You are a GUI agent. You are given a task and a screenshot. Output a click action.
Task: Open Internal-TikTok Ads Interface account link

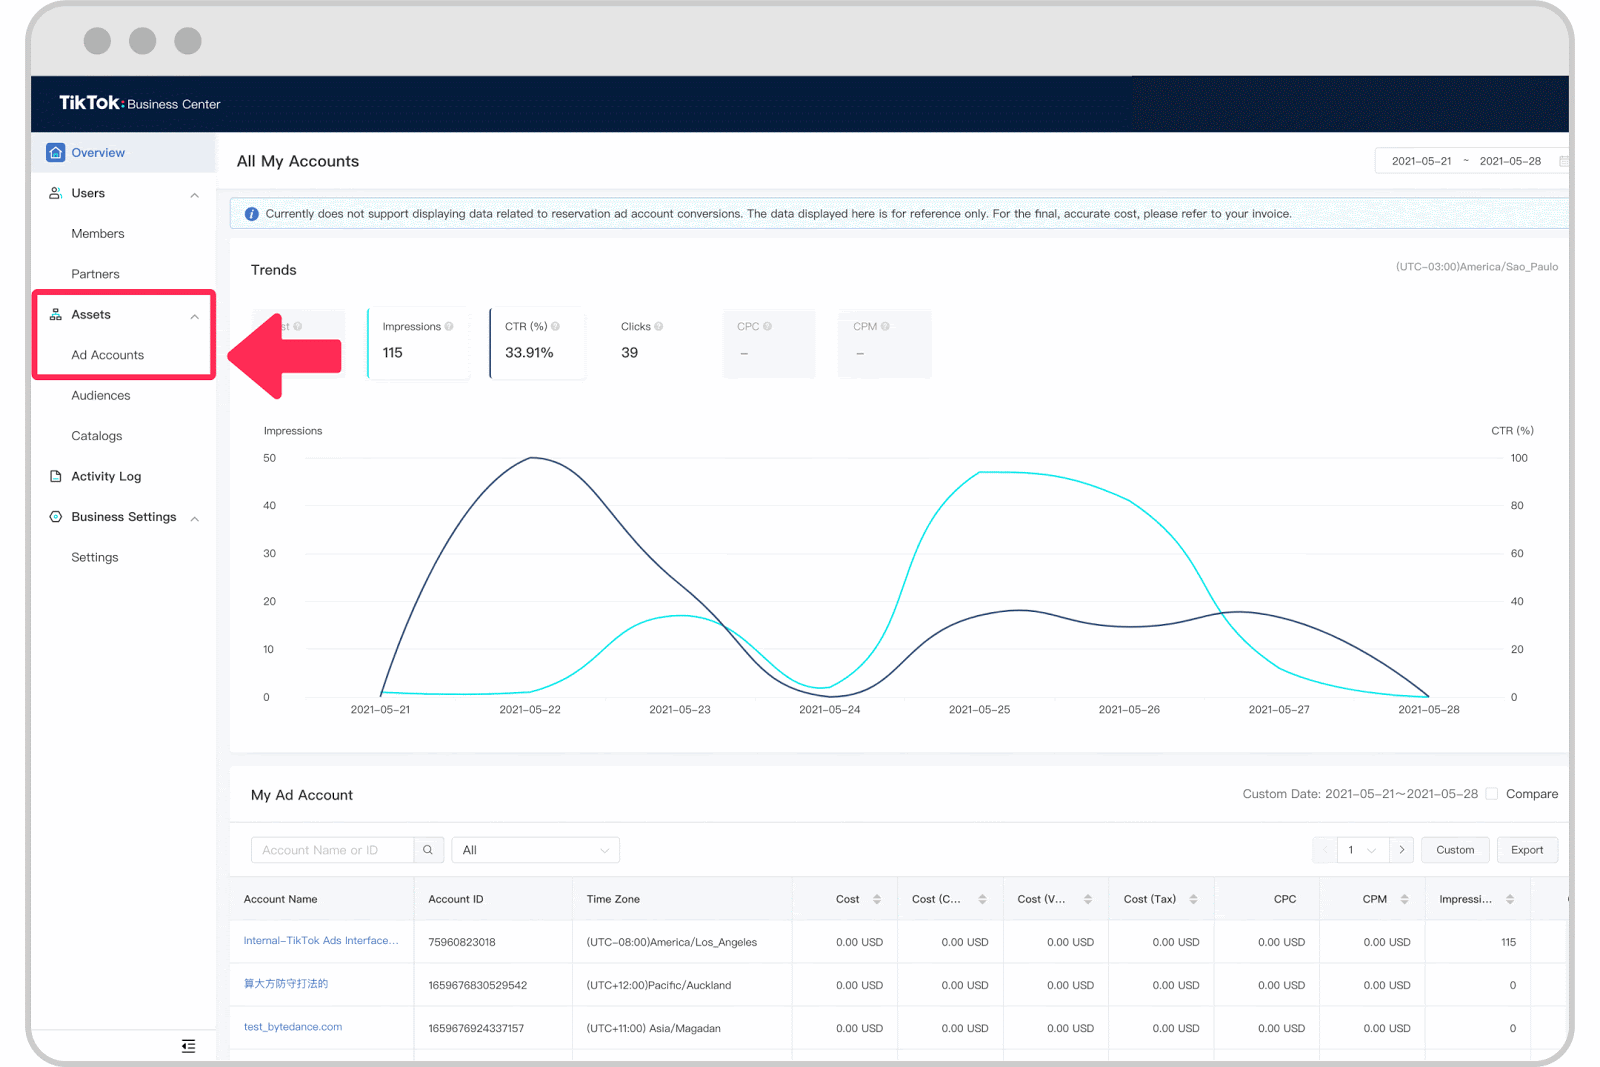pos(321,941)
